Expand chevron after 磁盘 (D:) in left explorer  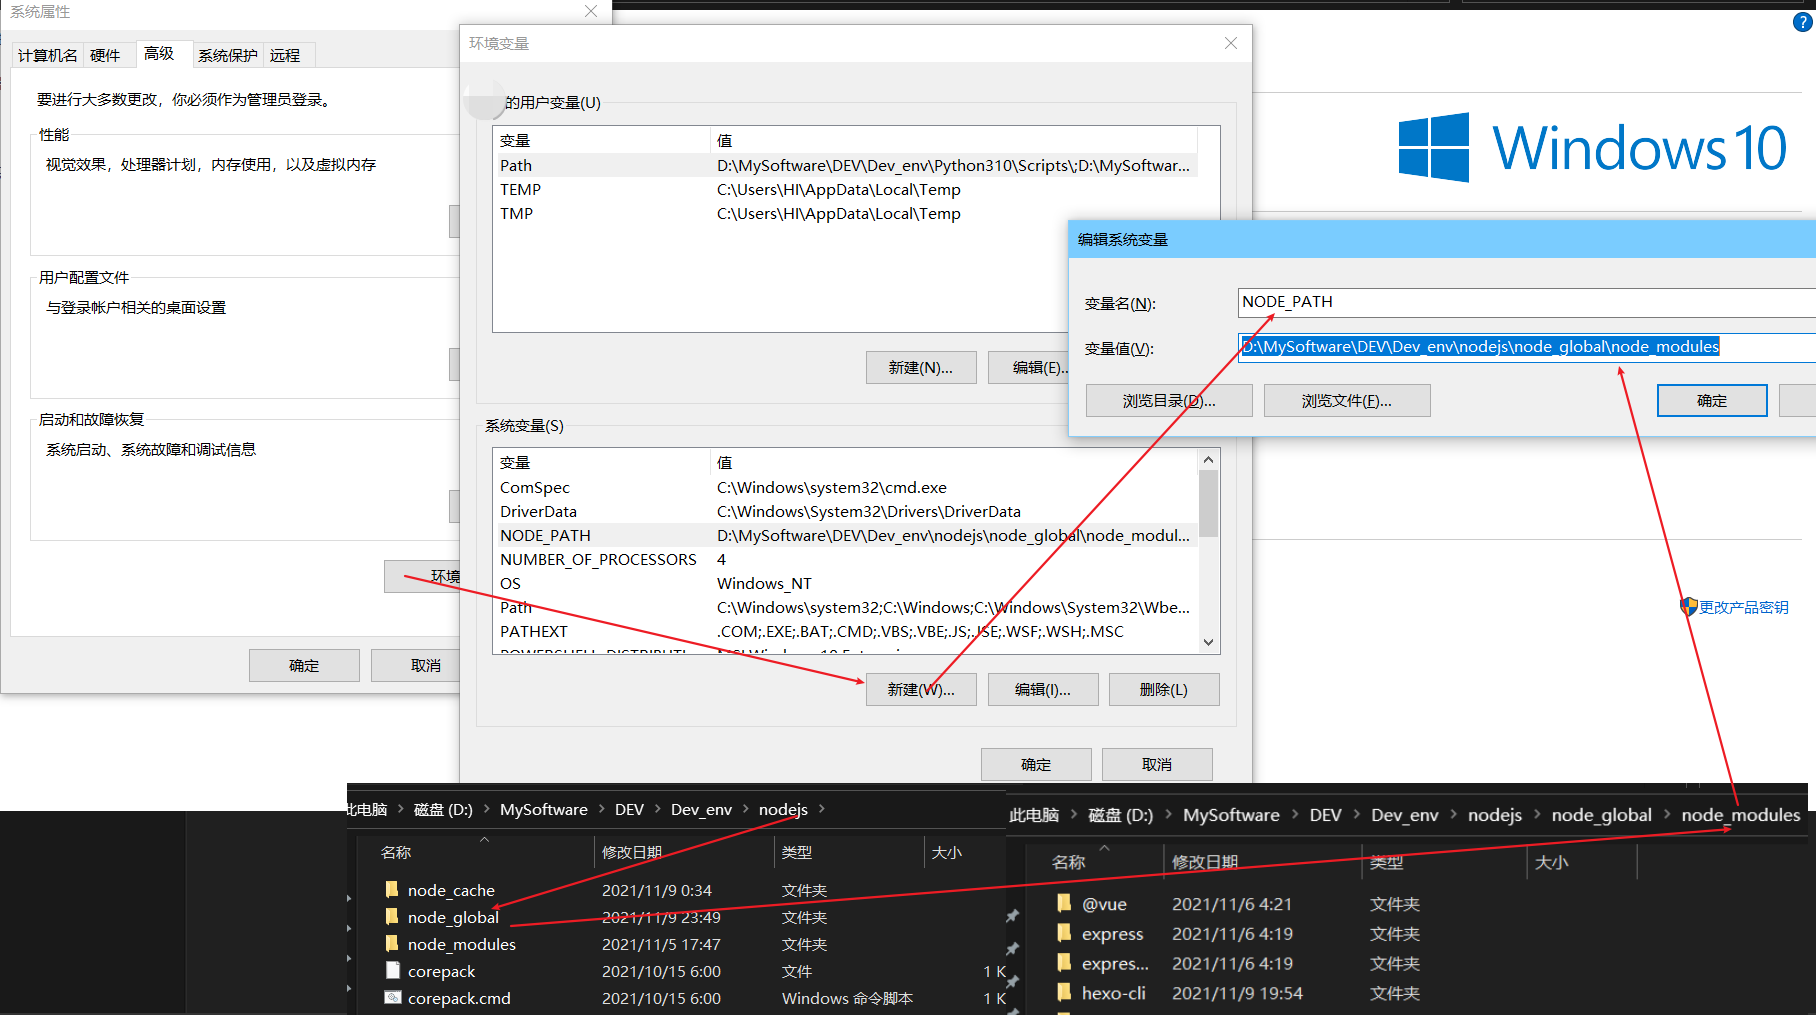point(487,809)
